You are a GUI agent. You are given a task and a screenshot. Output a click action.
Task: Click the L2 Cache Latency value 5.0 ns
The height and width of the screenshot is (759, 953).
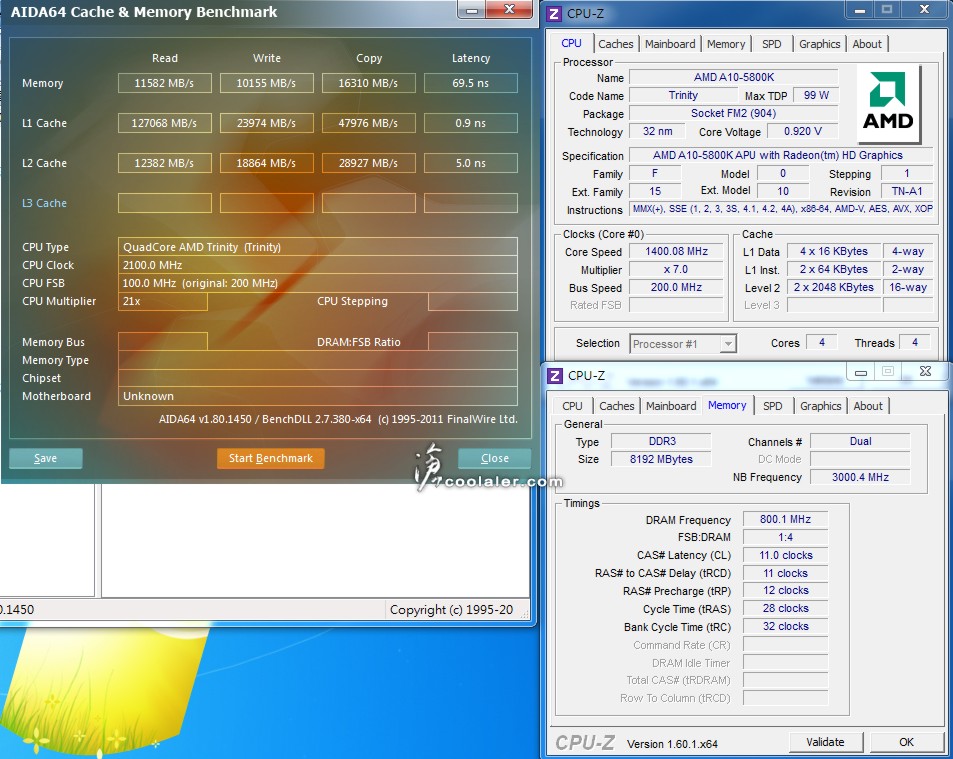pos(471,163)
